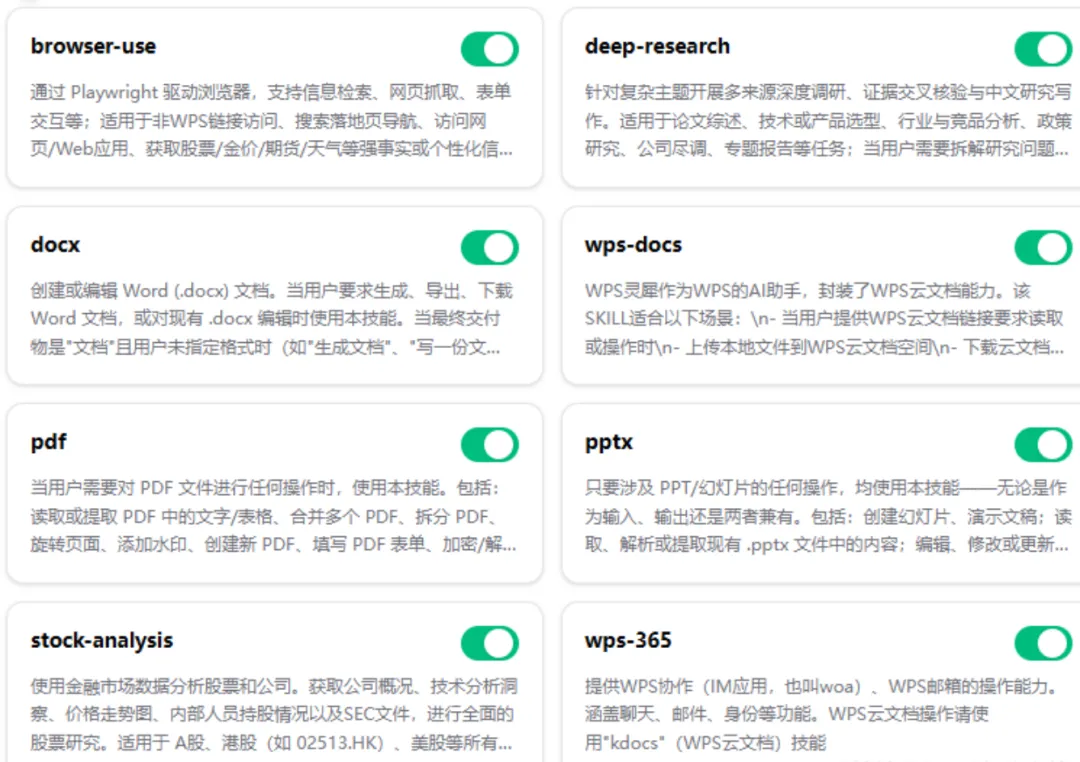The height and width of the screenshot is (762, 1080).
Task: Click the deep-research description paragraph
Action: [x=828, y=121]
